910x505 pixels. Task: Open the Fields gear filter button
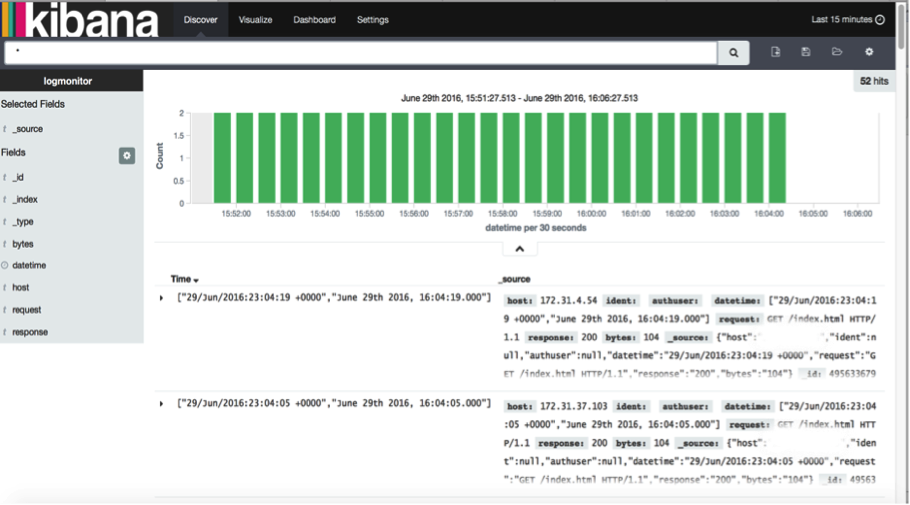click(127, 156)
